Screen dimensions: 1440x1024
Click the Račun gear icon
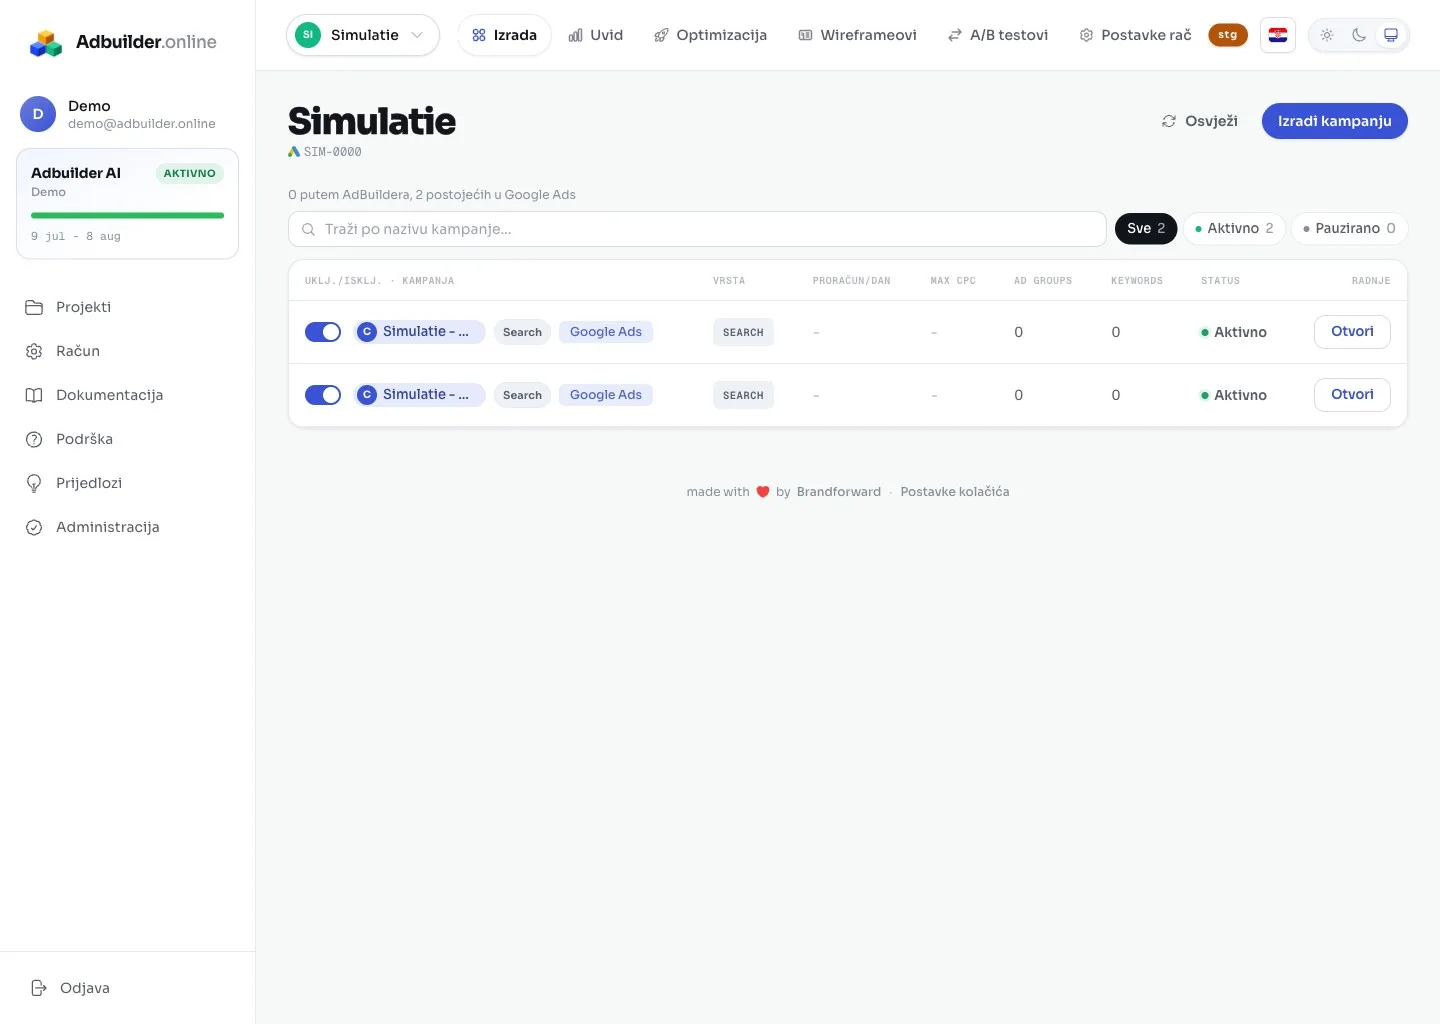click(x=34, y=351)
